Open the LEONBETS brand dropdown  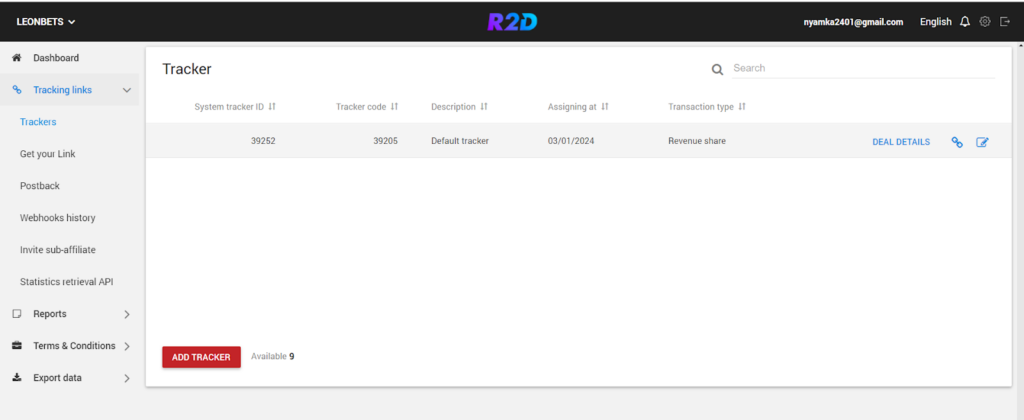click(46, 22)
